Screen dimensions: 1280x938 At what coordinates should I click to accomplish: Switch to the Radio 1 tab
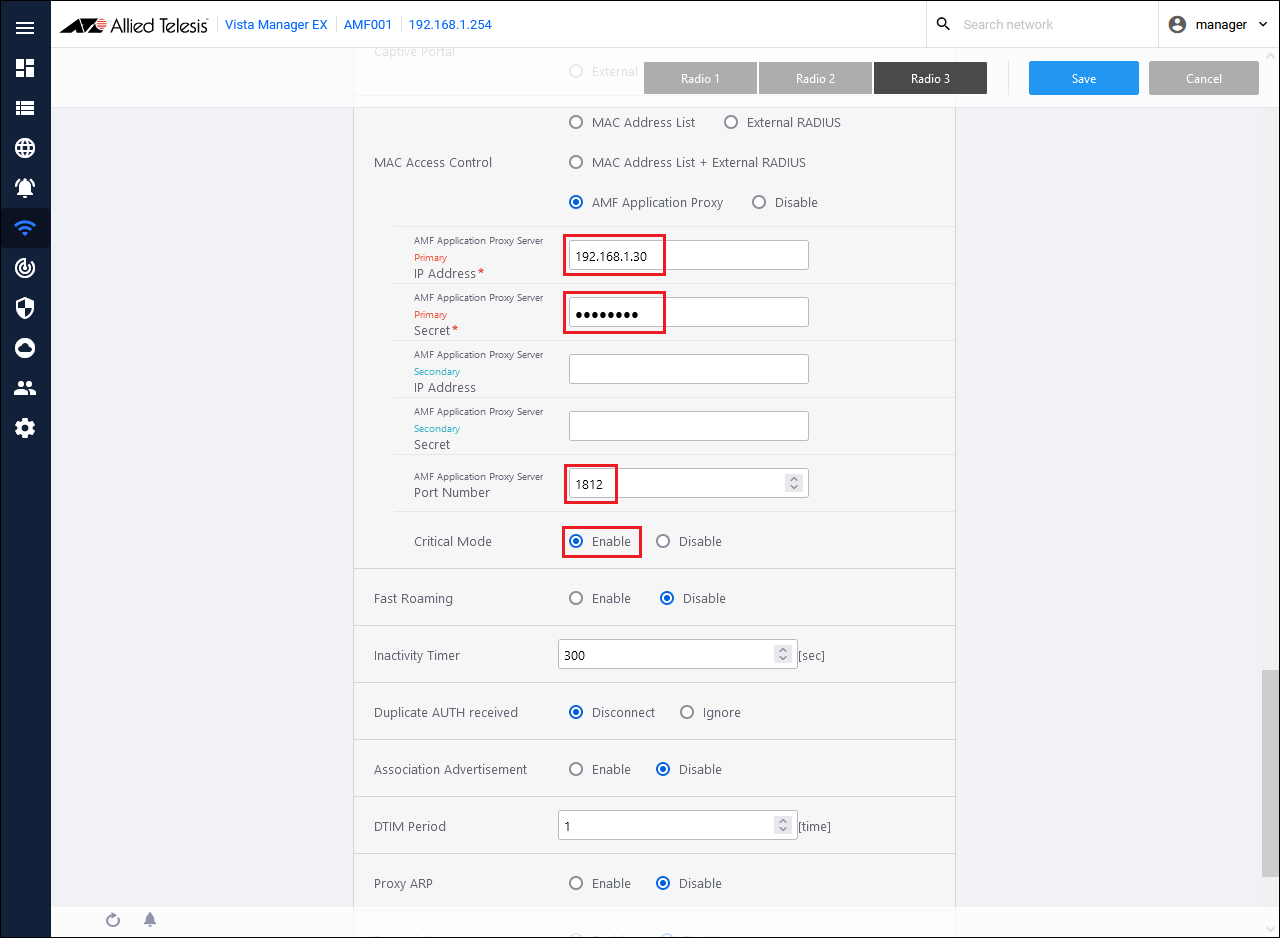point(700,78)
